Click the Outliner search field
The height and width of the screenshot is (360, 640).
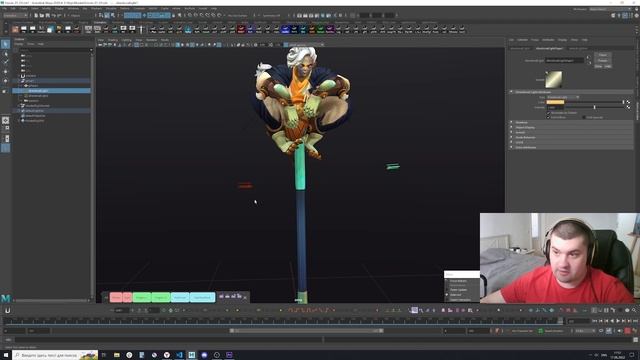tap(53, 49)
